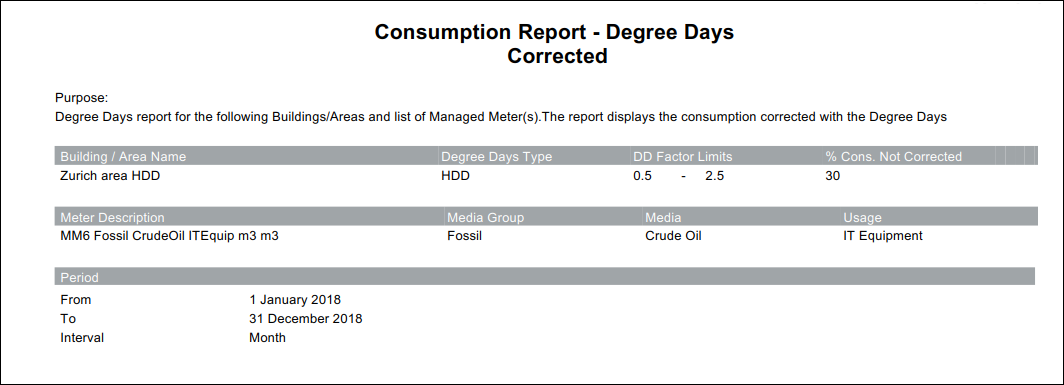Click the Period section header bar
Screen dimensions: 1064x385
click(545, 277)
